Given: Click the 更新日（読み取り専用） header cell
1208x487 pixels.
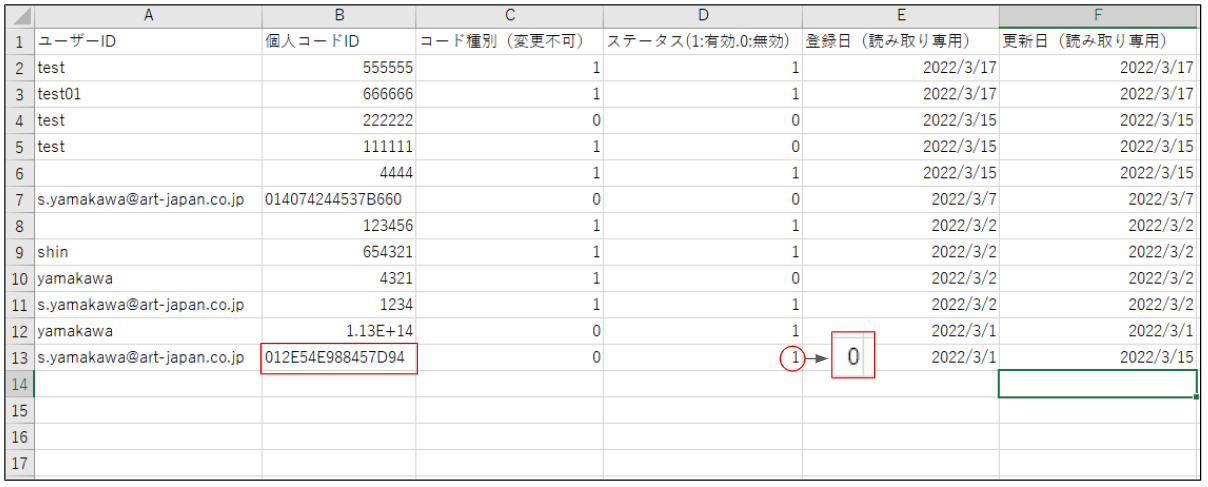Looking at the screenshot, I should (1098, 42).
